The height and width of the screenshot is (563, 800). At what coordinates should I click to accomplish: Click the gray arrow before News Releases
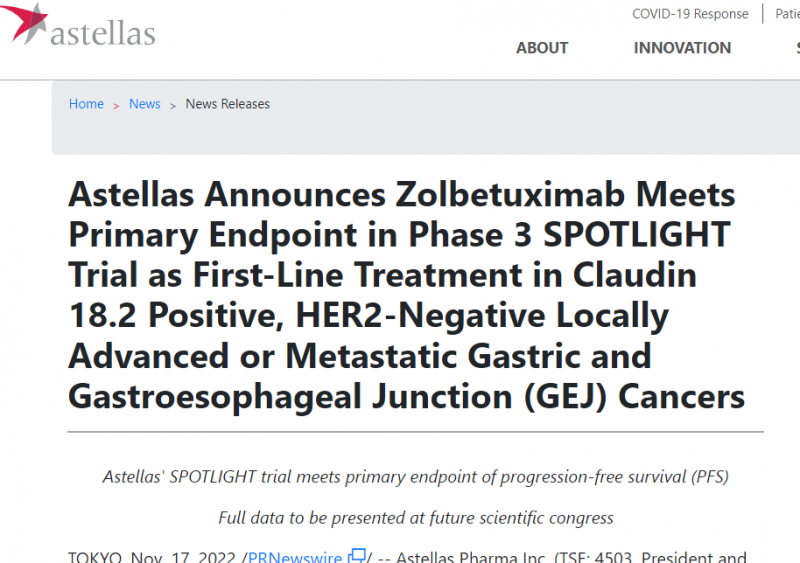point(173,105)
